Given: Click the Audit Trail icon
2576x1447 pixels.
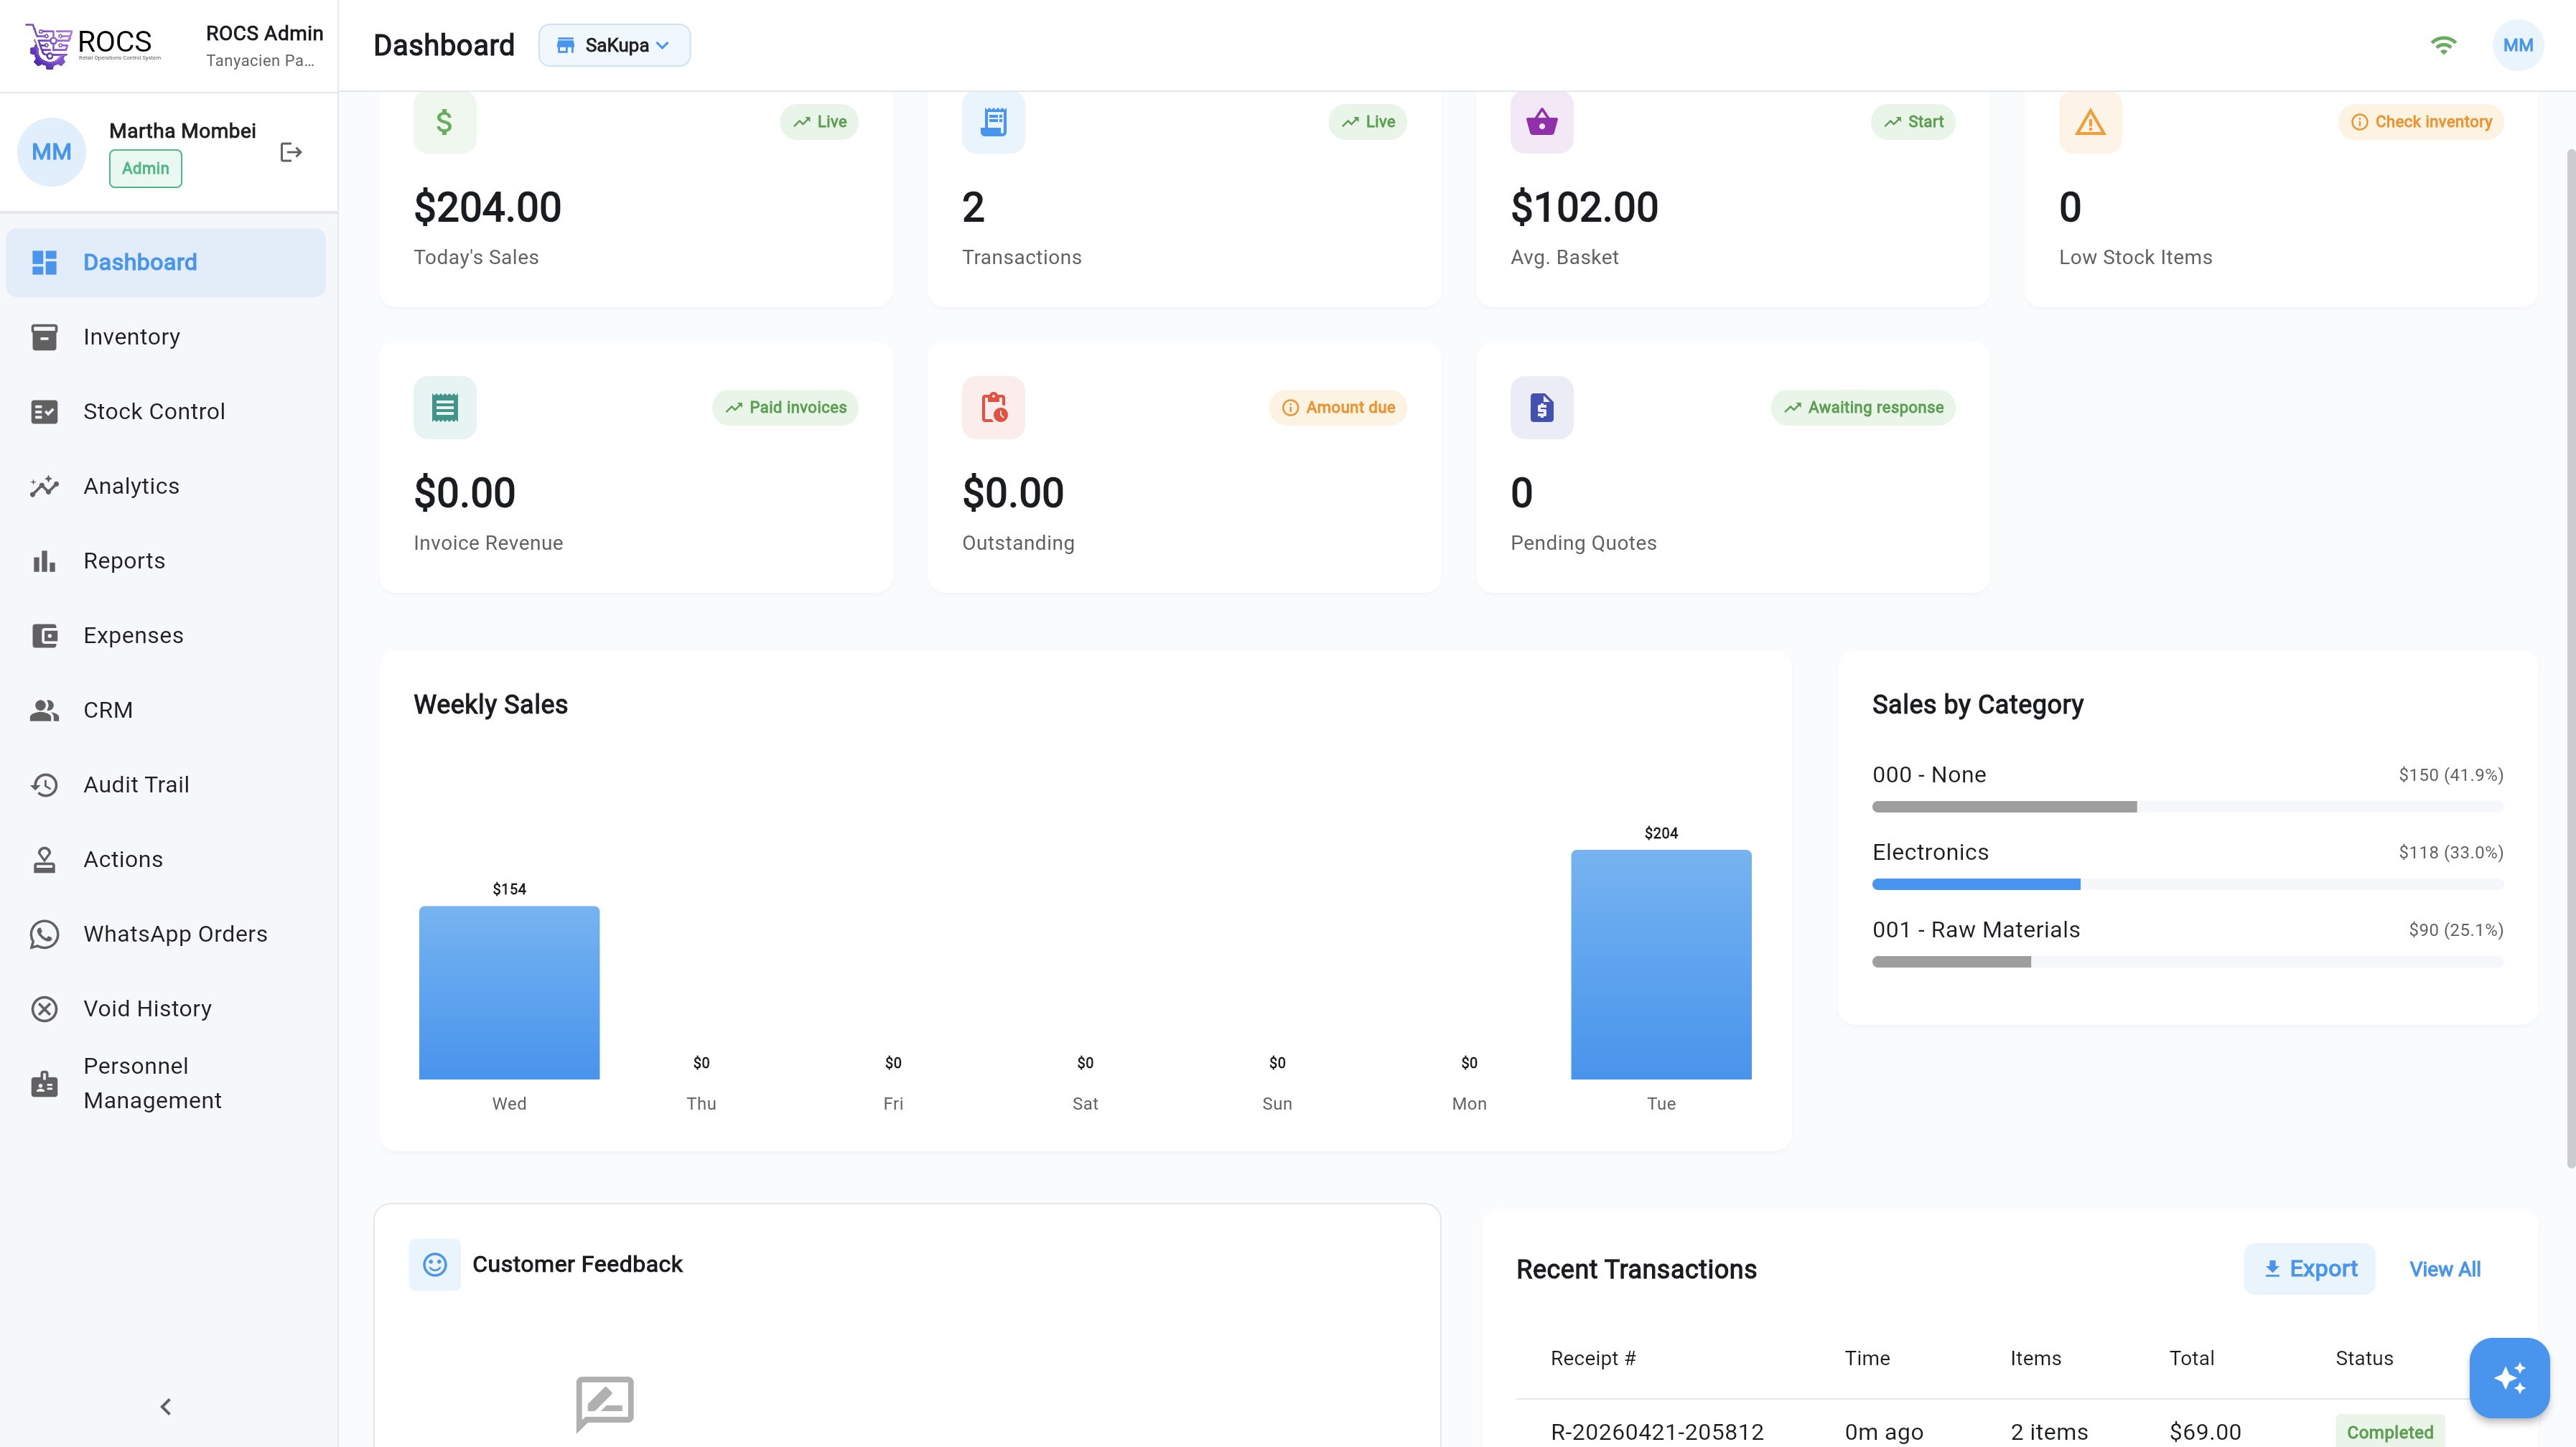Looking at the screenshot, I should click(x=45, y=784).
